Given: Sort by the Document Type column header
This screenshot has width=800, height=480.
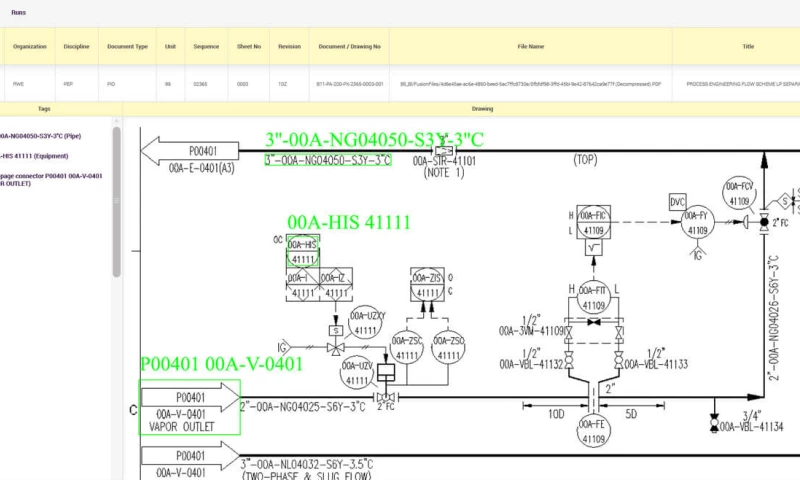Looking at the screenshot, I should coord(127,46).
